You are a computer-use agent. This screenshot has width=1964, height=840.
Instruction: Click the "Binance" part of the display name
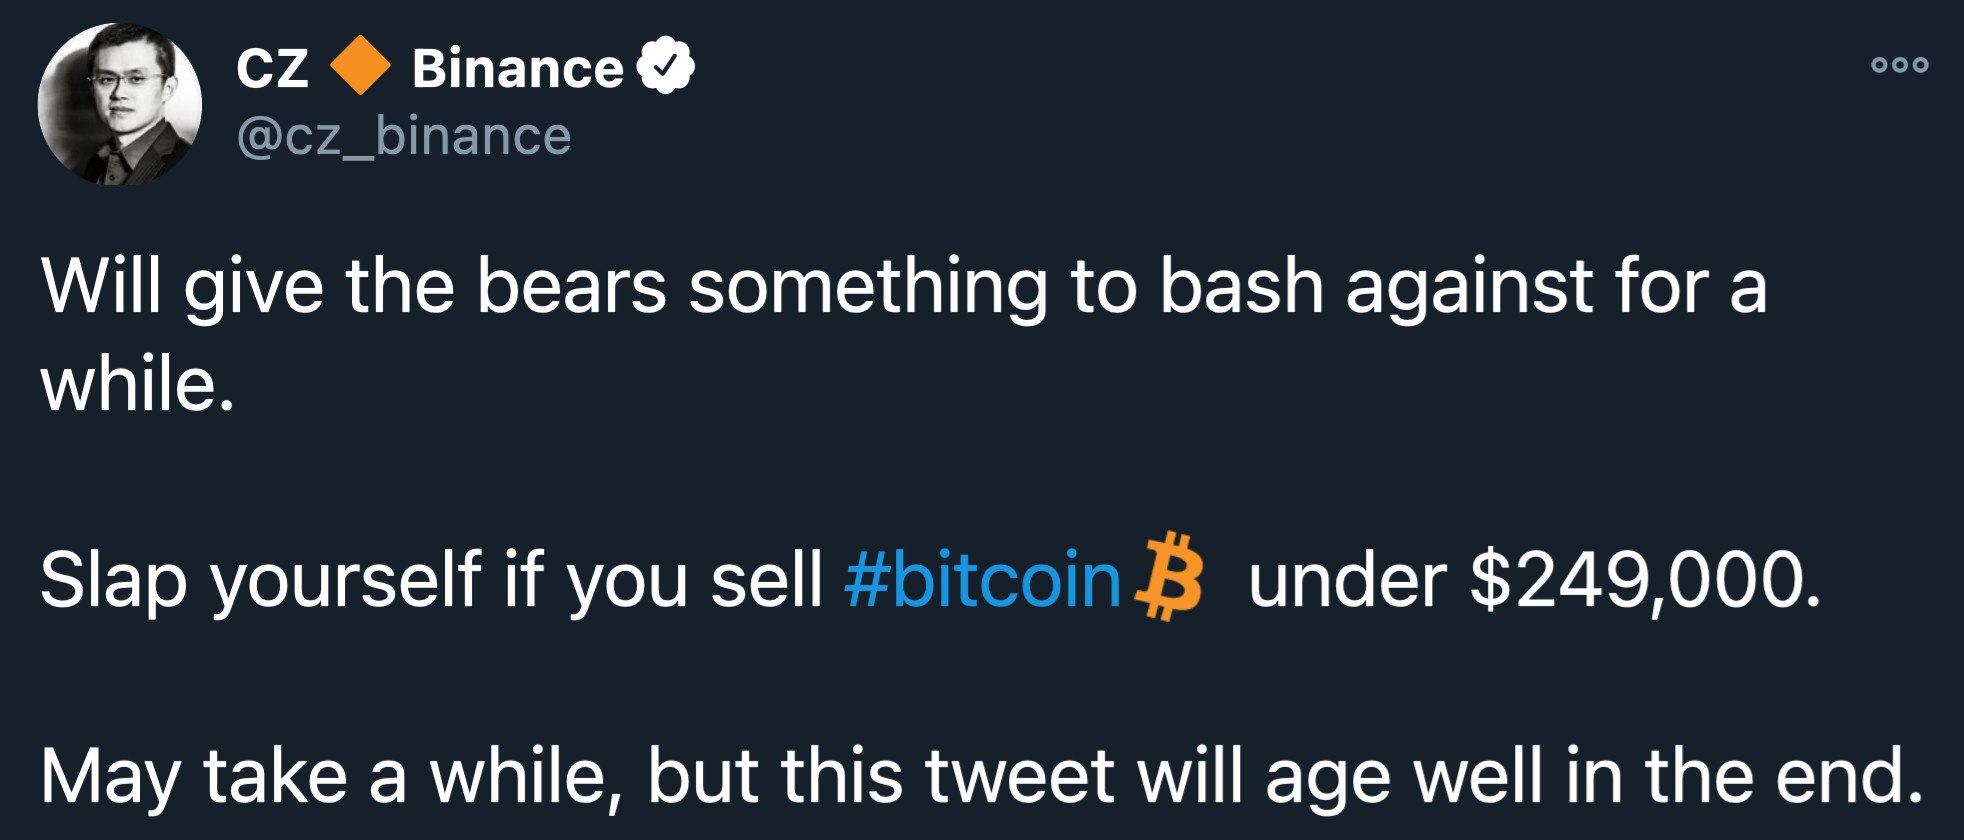pyautogui.click(x=517, y=68)
